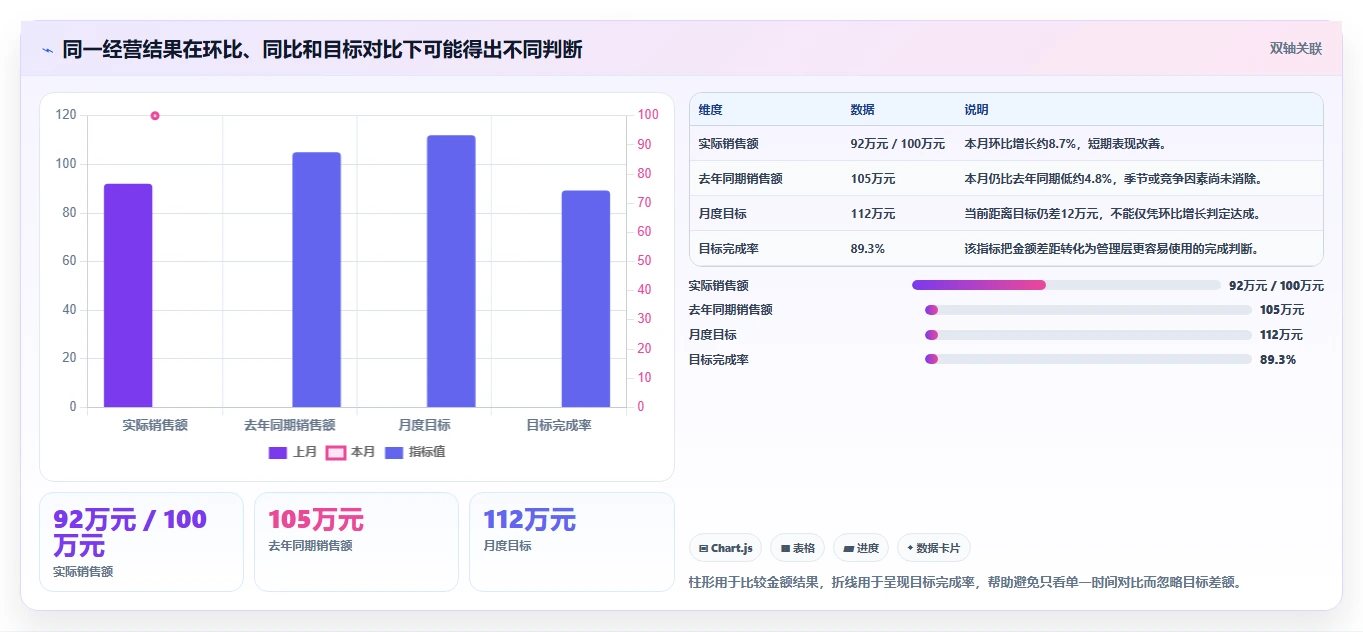
Task: Click the 去年同期销售额 progress bar
Action: point(1088,310)
